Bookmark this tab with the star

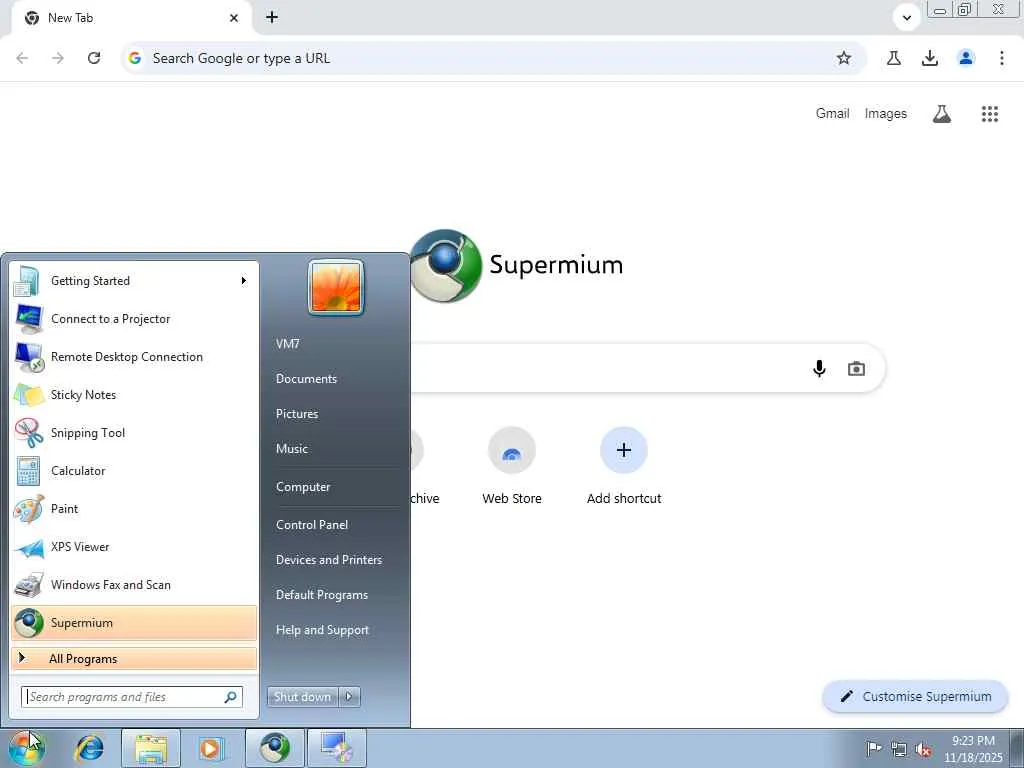(844, 58)
